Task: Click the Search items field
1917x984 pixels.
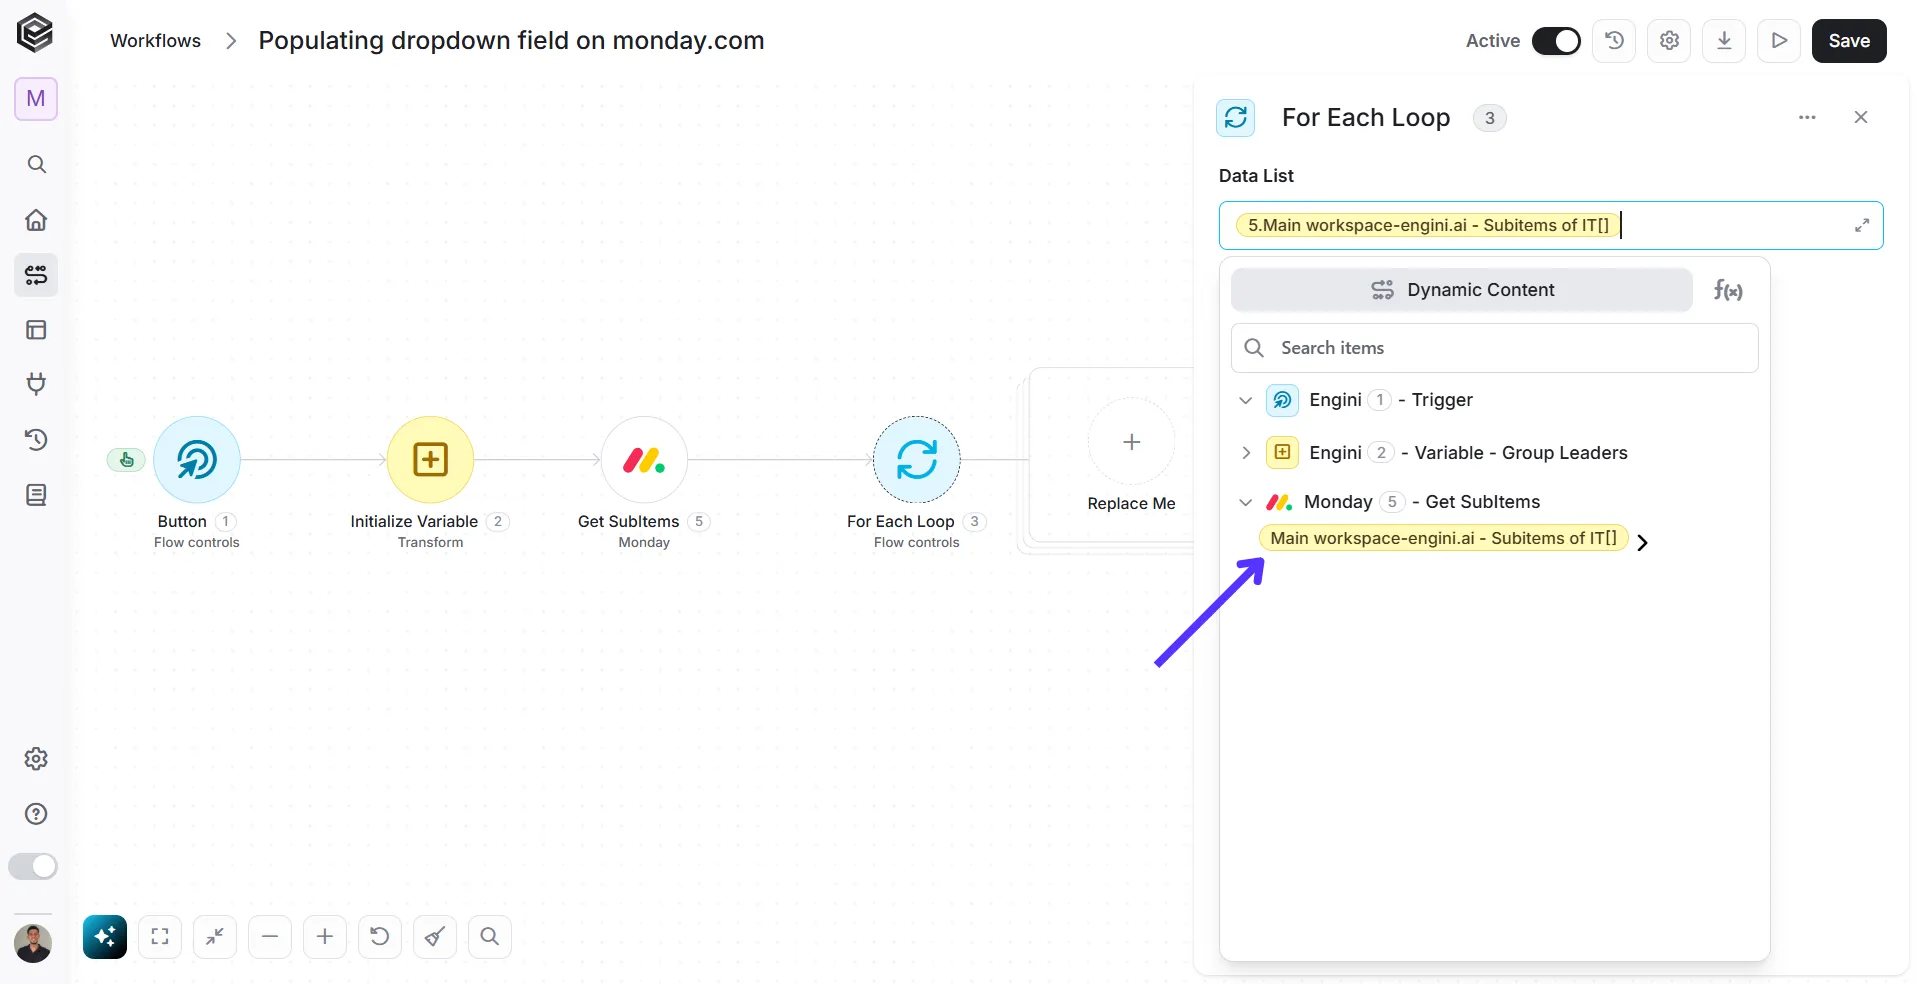Action: point(1494,348)
